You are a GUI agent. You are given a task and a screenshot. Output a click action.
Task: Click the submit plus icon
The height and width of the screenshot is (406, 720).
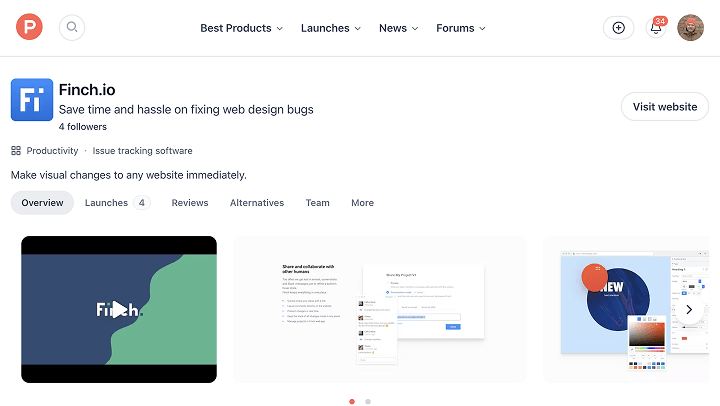[x=619, y=28]
